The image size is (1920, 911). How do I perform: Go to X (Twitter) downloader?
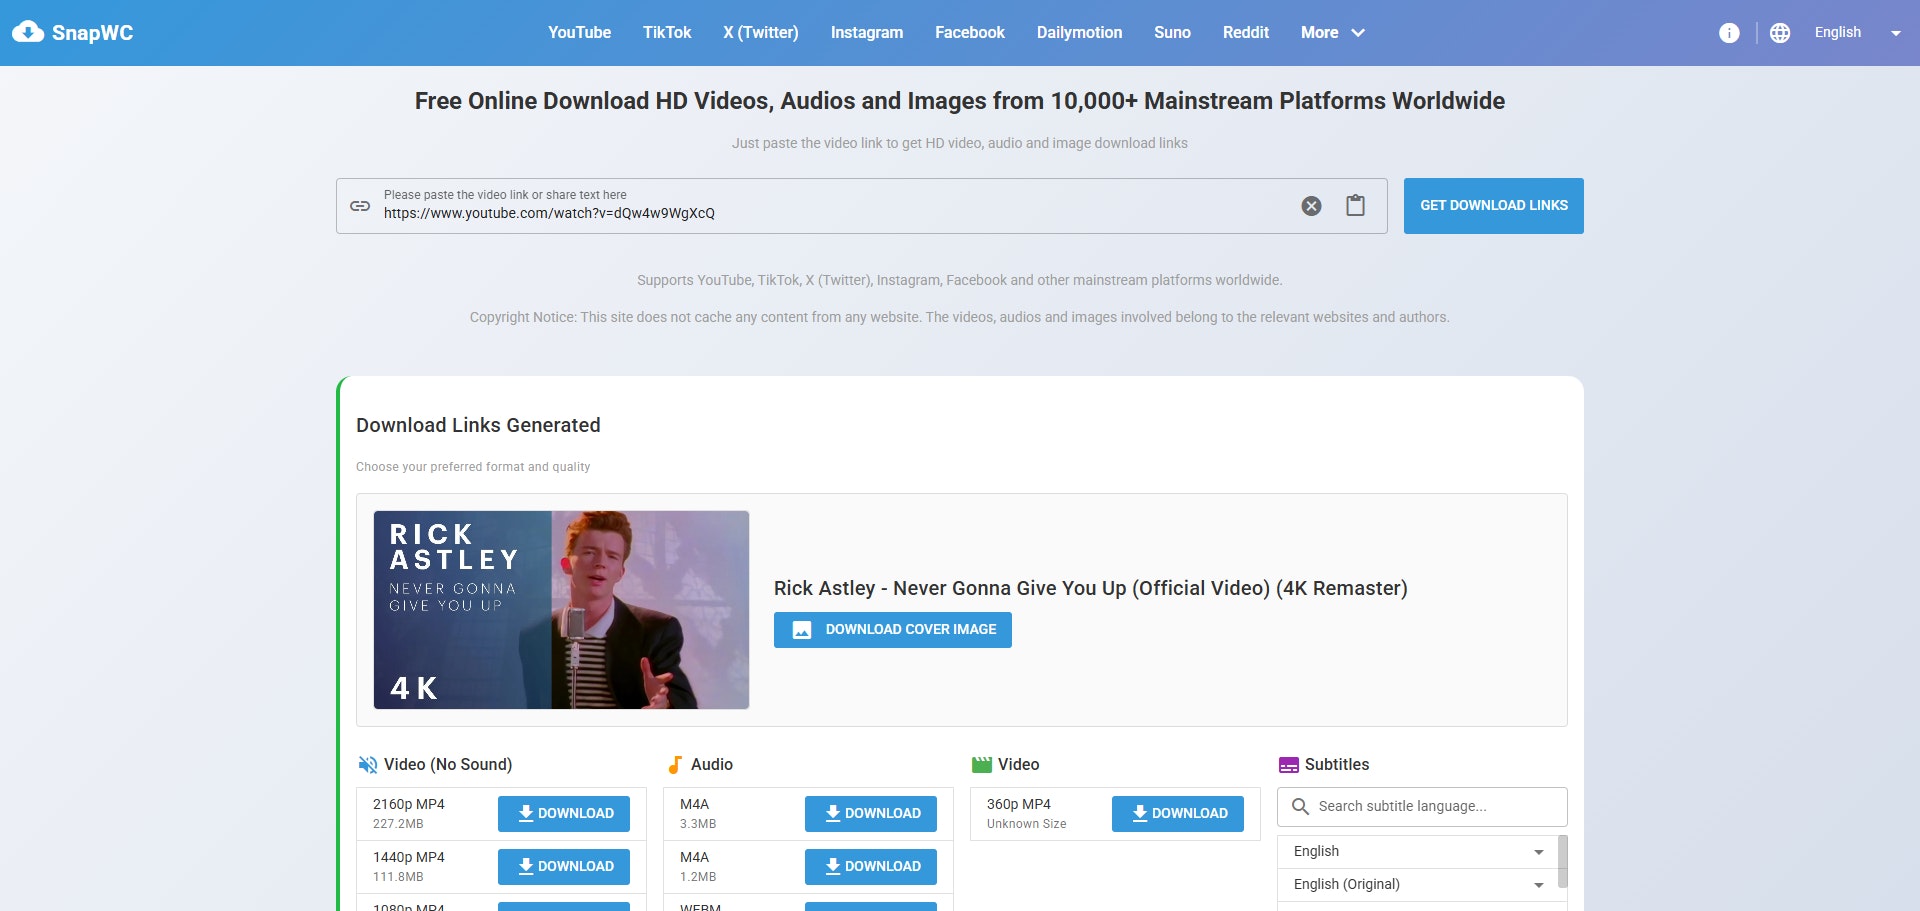tap(761, 33)
